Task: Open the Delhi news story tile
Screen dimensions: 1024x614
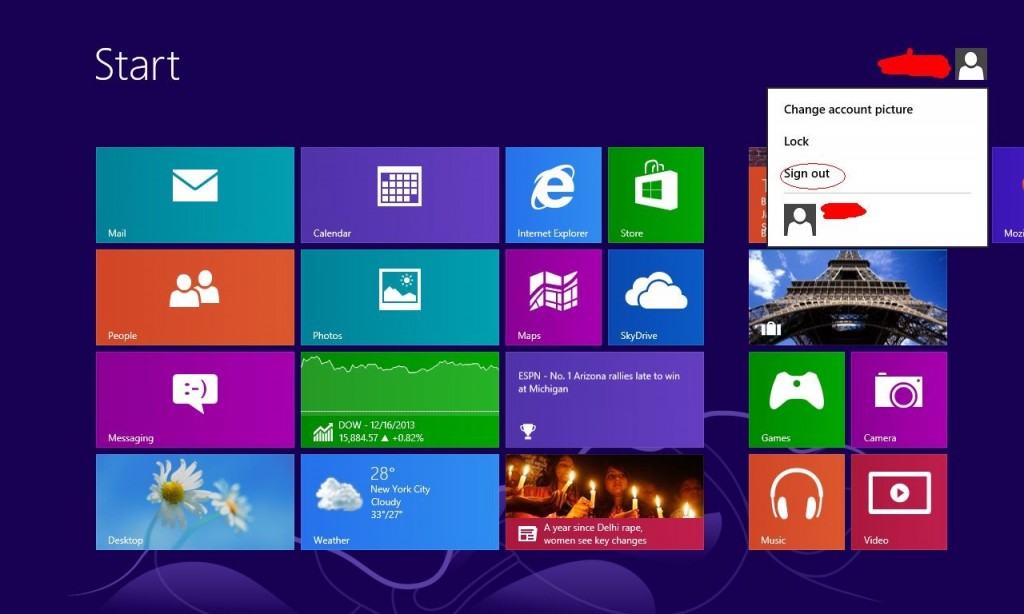Action: 605,502
